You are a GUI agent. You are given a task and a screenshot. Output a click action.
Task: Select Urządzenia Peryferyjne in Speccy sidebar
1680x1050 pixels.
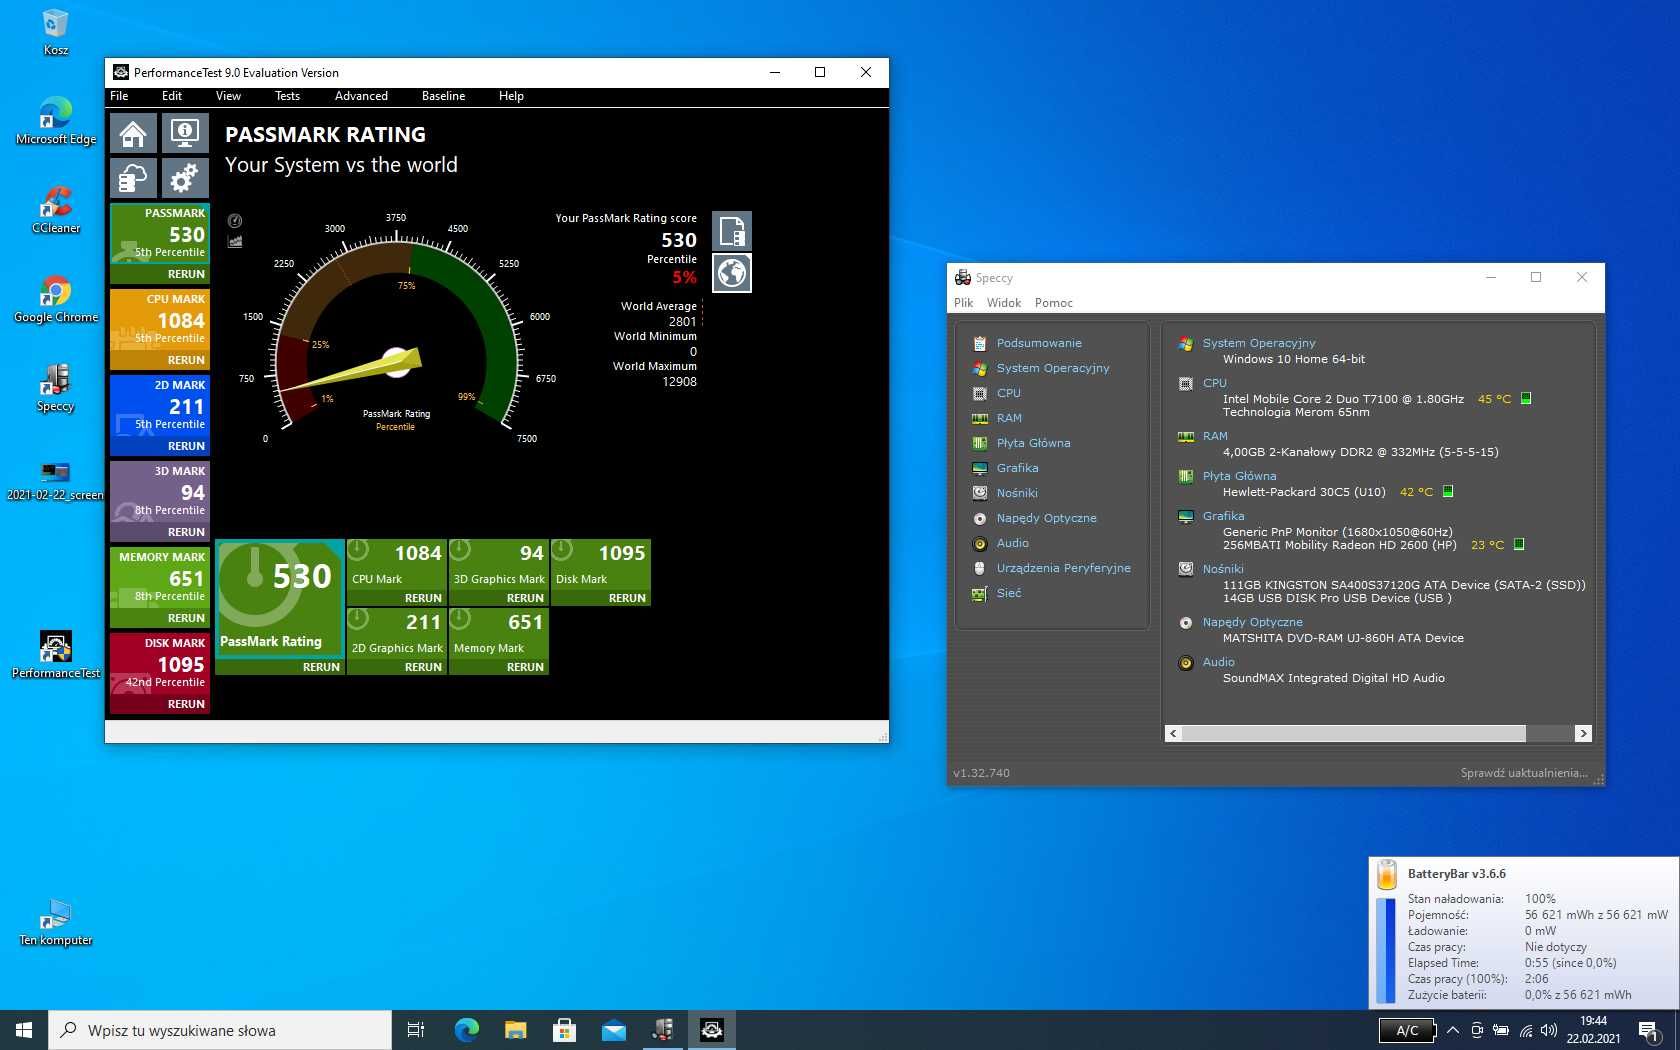(1063, 568)
